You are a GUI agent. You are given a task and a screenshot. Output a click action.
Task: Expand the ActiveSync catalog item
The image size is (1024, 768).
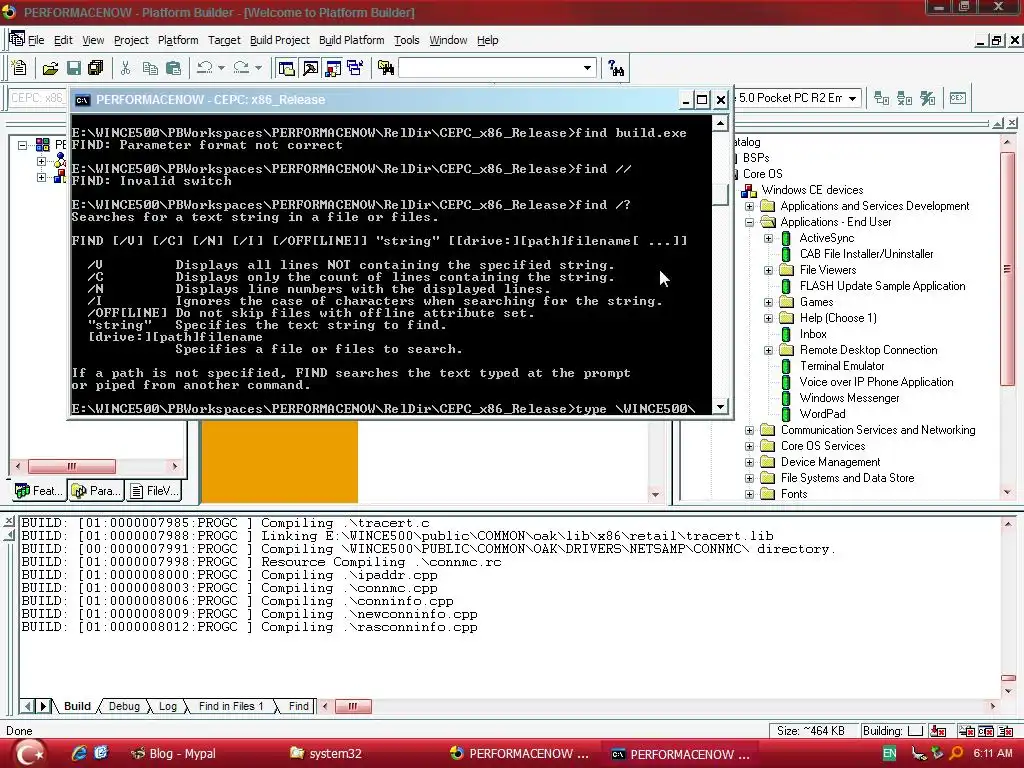769,238
